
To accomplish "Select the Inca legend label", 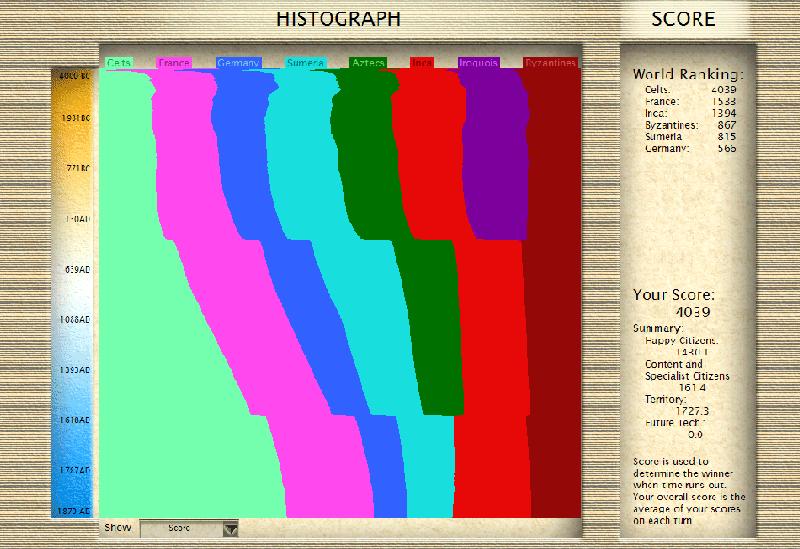I will point(422,63).
